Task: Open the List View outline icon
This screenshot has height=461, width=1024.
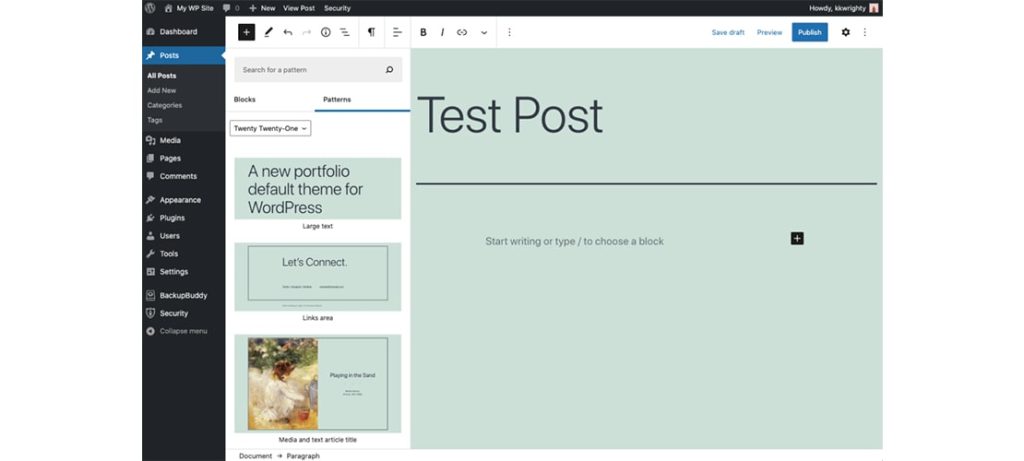Action: point(345,32)
